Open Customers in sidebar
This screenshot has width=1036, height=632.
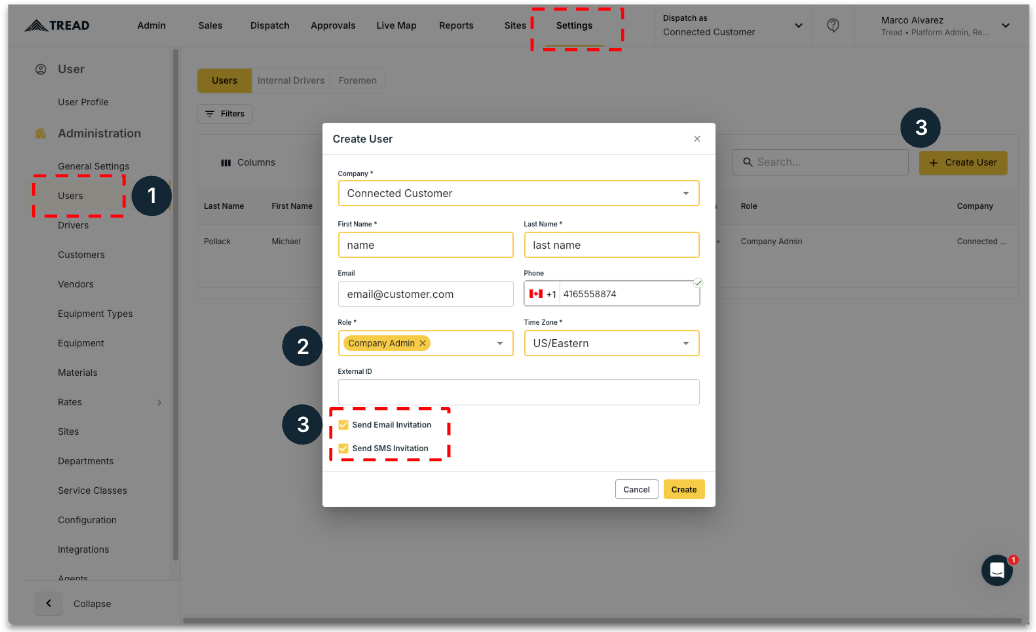pyautogui.click(x=81, y=255)
